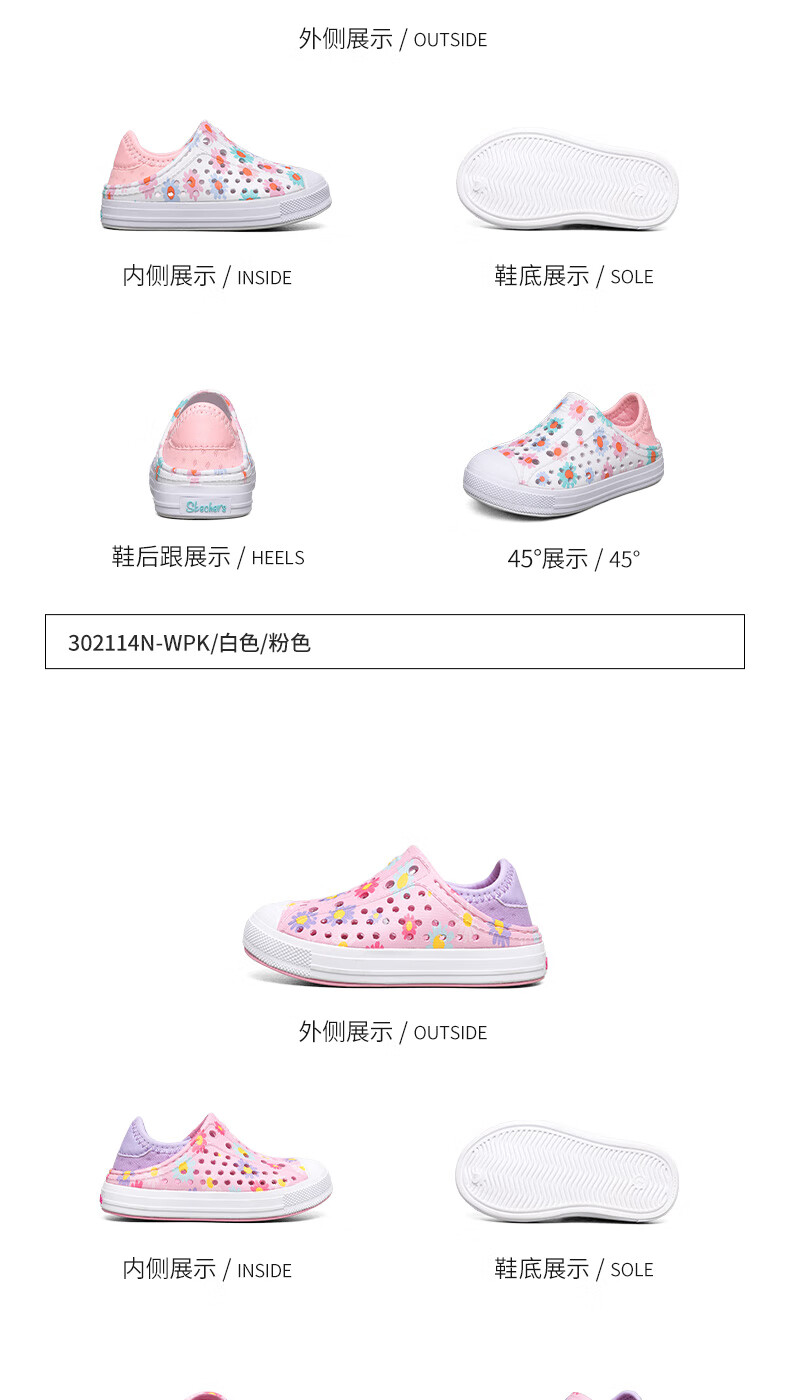The image size is (790, 1400).
Task: Click the white-pink shoe heel image
Action: (x=203, y=455)
